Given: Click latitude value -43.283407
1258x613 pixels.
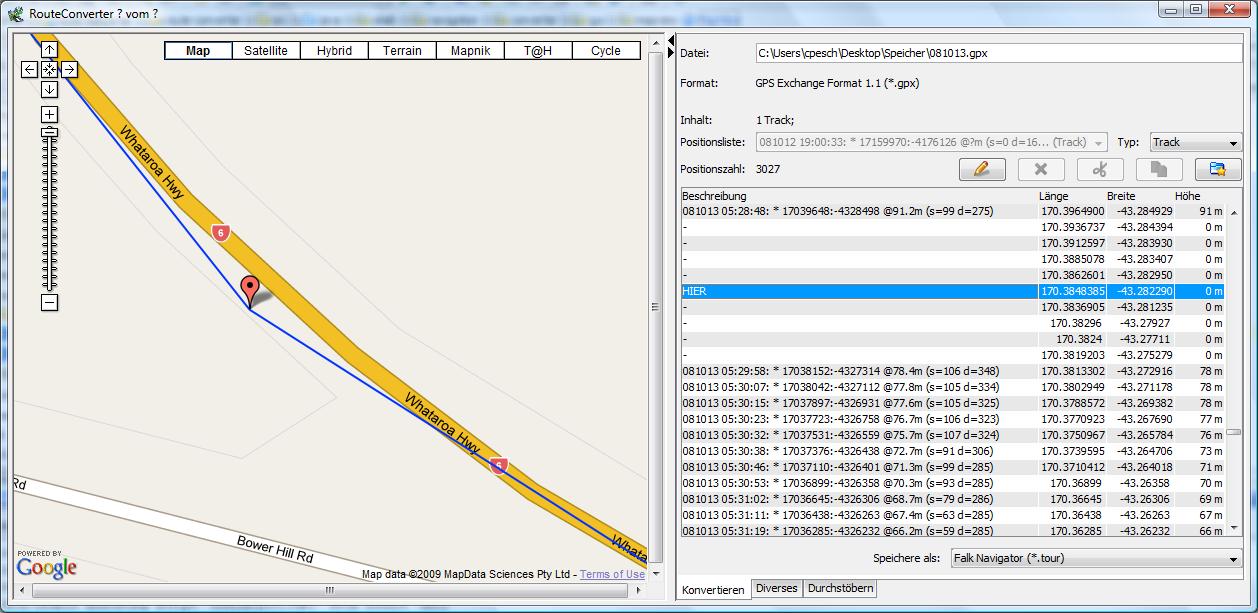Looking at the screenshot, I should pyautogui.click(x=1146, y=259).
